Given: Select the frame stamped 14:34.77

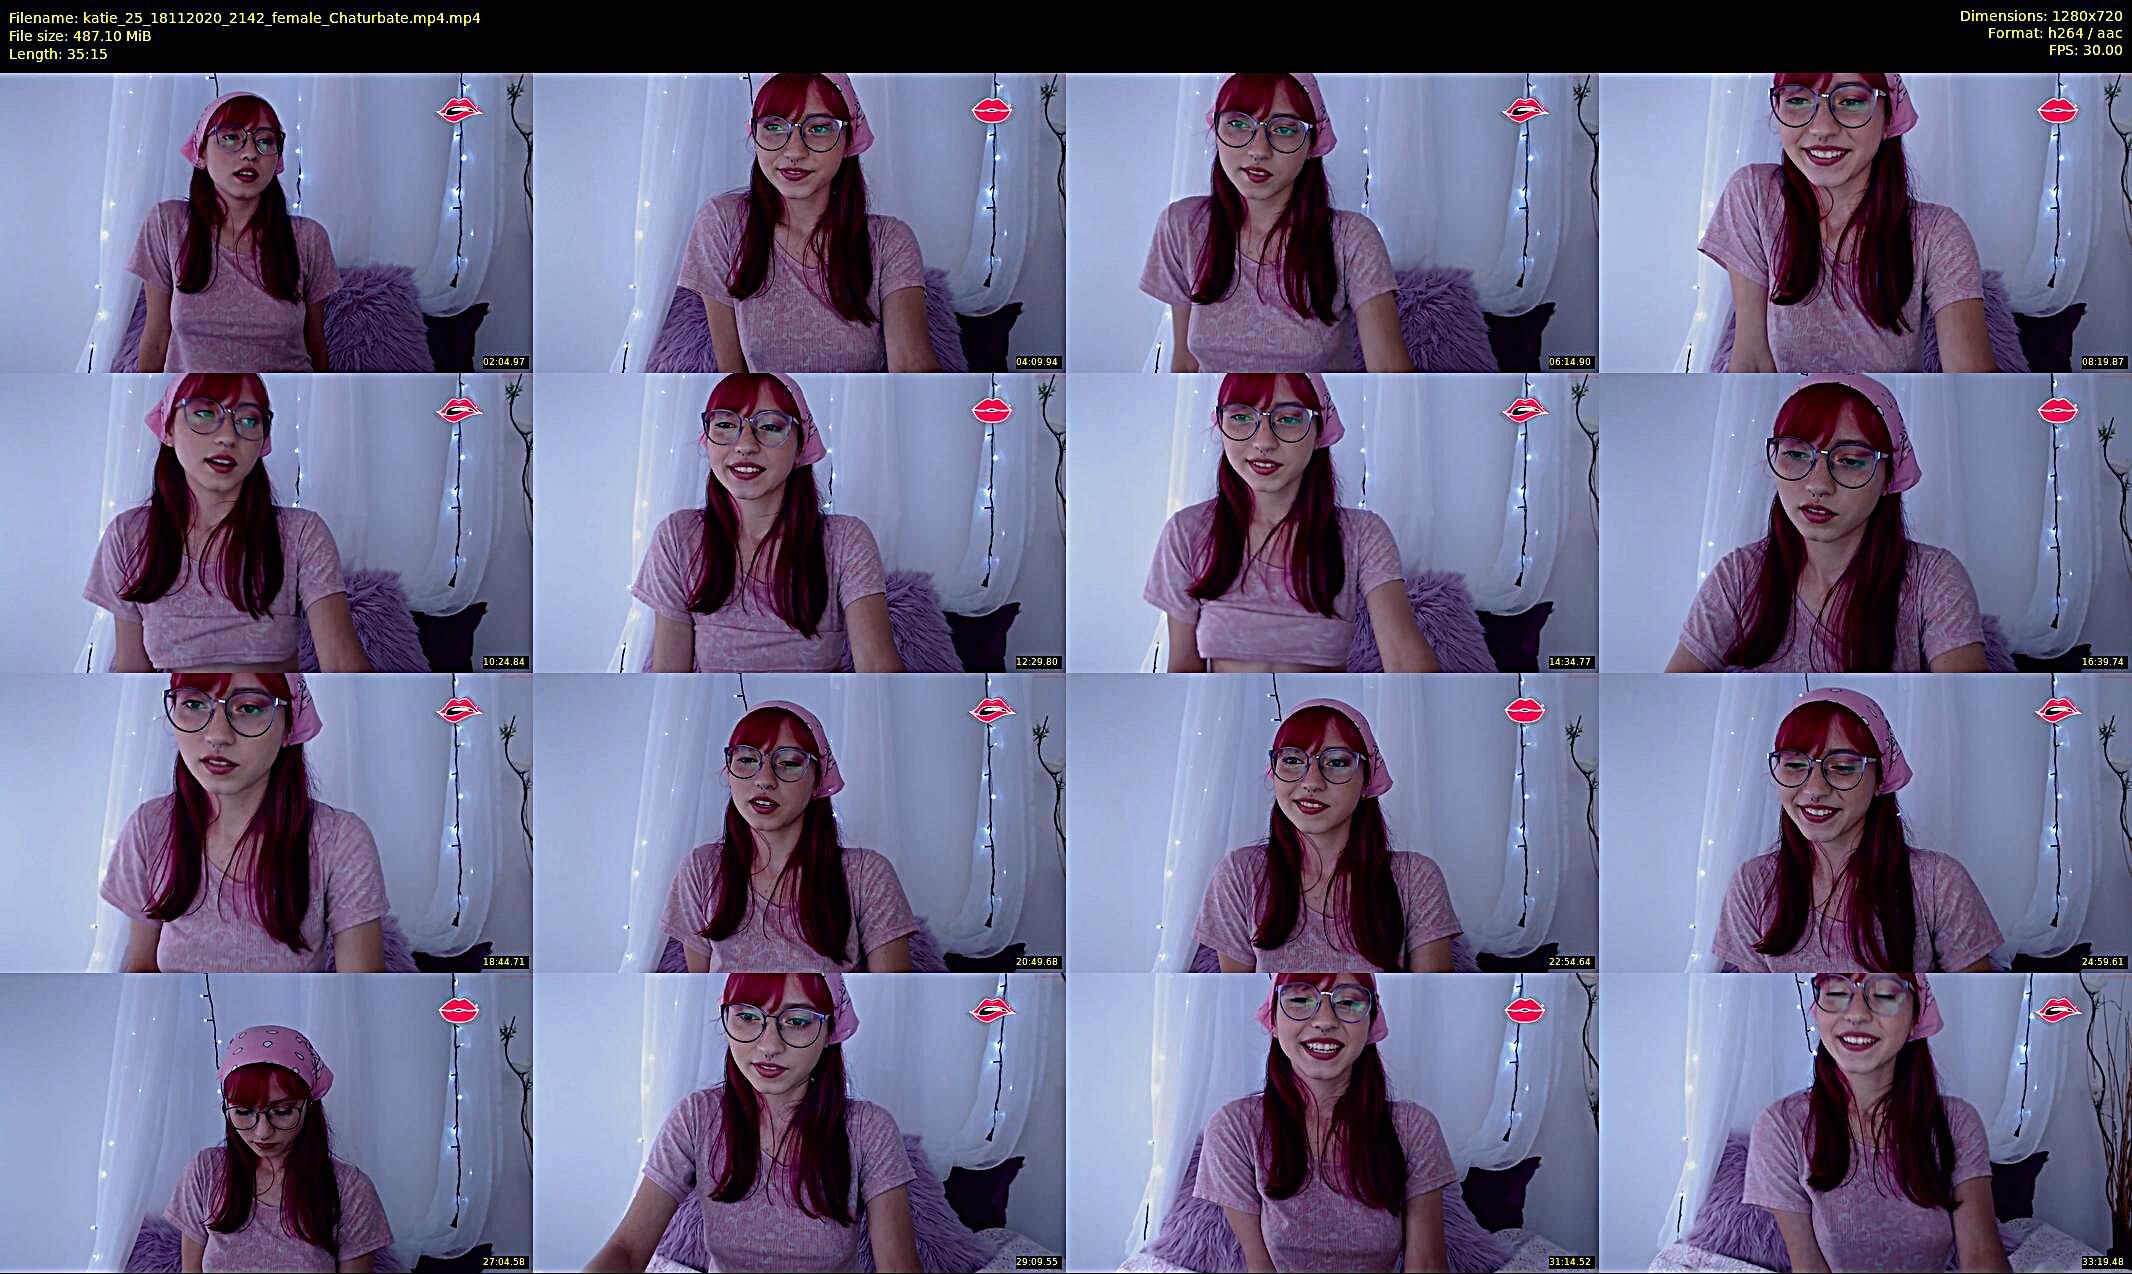Looking at the screenshot, I should pos(1332,522).
